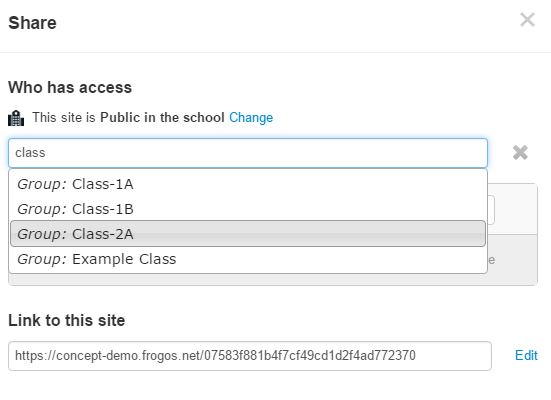Click the partly hidden field behind the suggestions
Viewport: 551px width, 400px height.
491,210
